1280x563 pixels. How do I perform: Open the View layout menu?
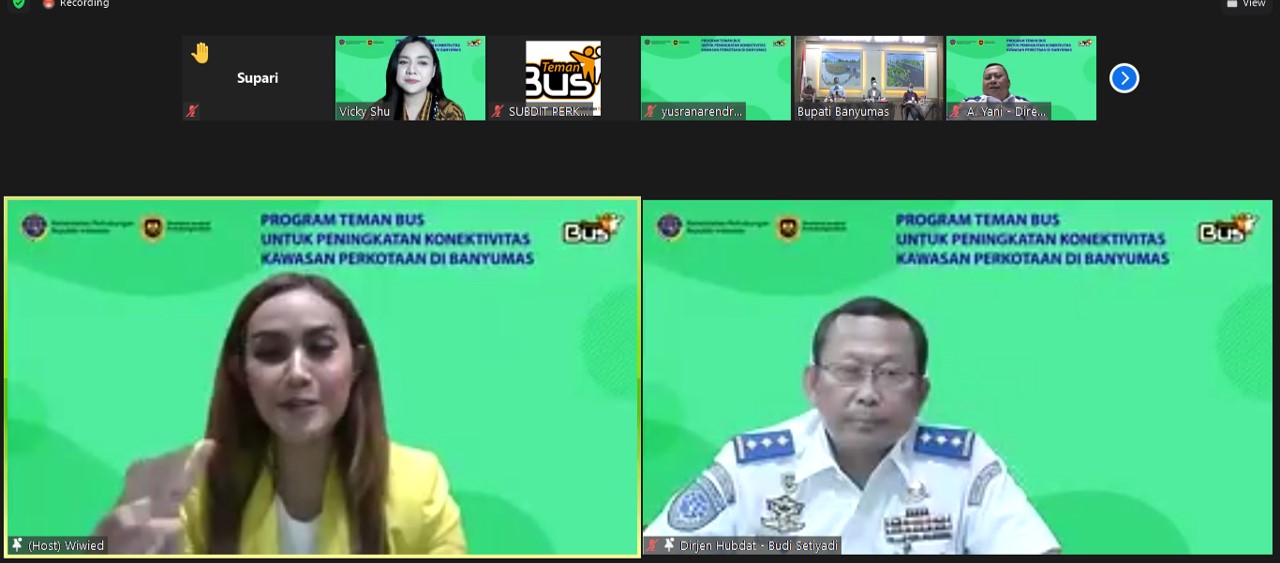(1246, 4)
